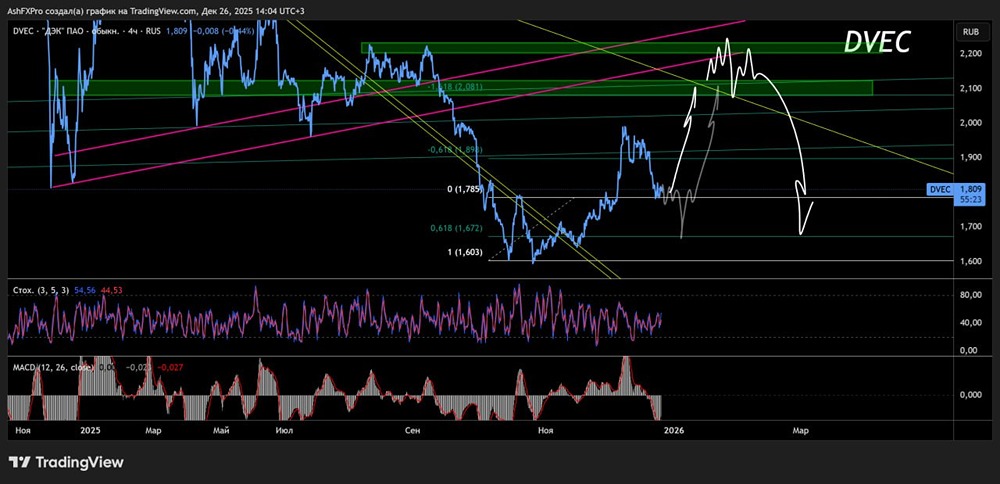Click the 1,600 price axis label
This screenshot has width=1000, height=484.
coord(972,261)
